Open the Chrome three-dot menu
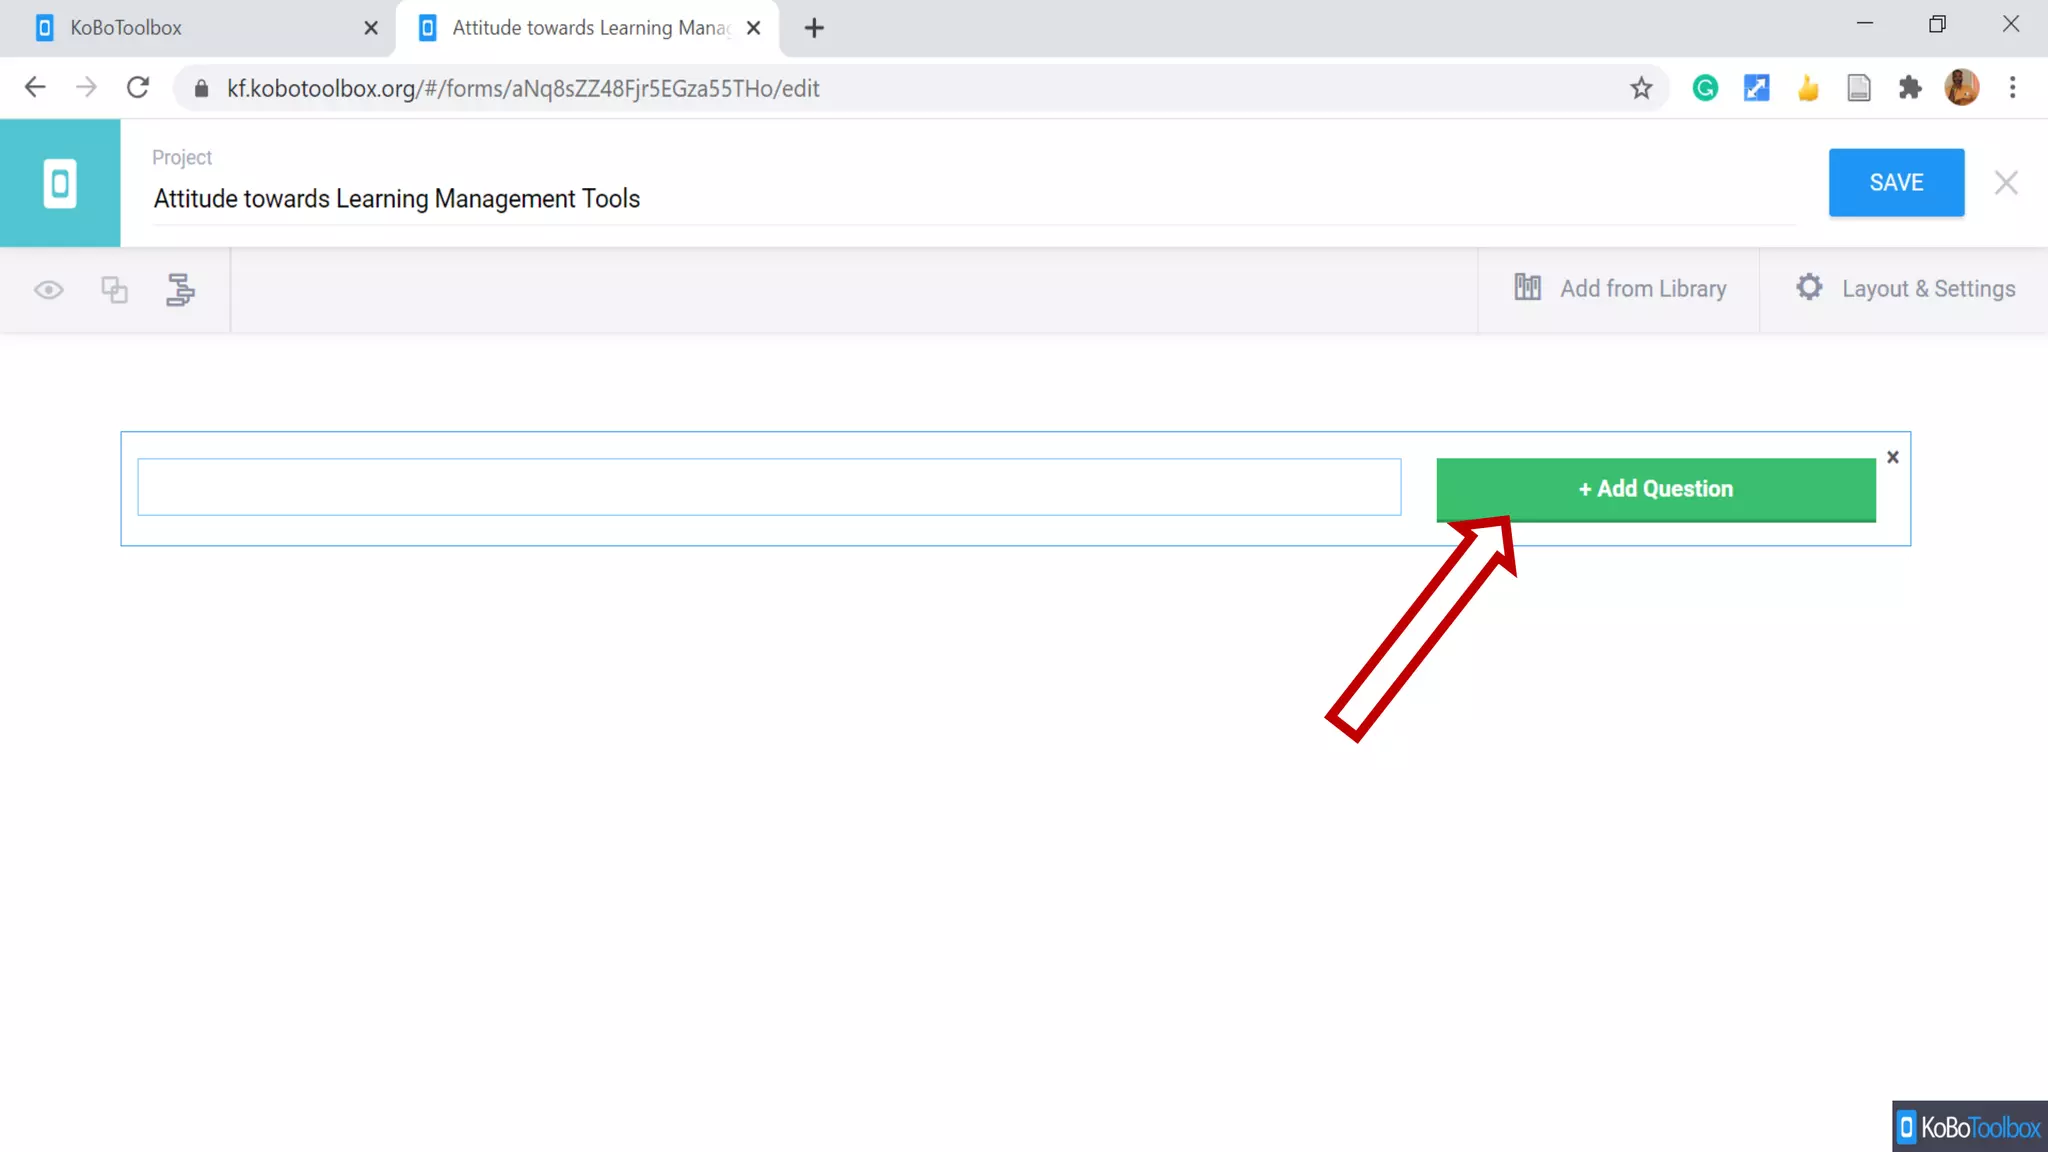The width and height of the screenshot is (2048, 1152). click(2013, 88)
